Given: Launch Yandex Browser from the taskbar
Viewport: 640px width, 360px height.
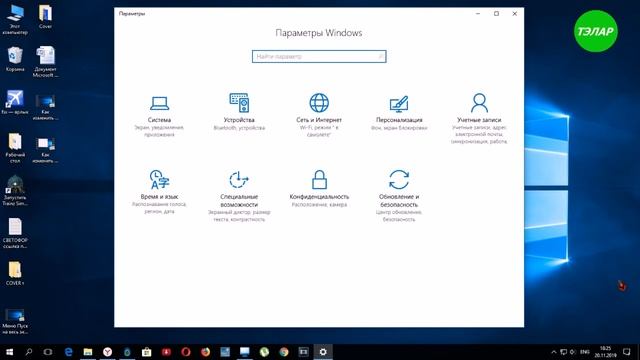Looking at the screenshot, I should tap(107, 352).
